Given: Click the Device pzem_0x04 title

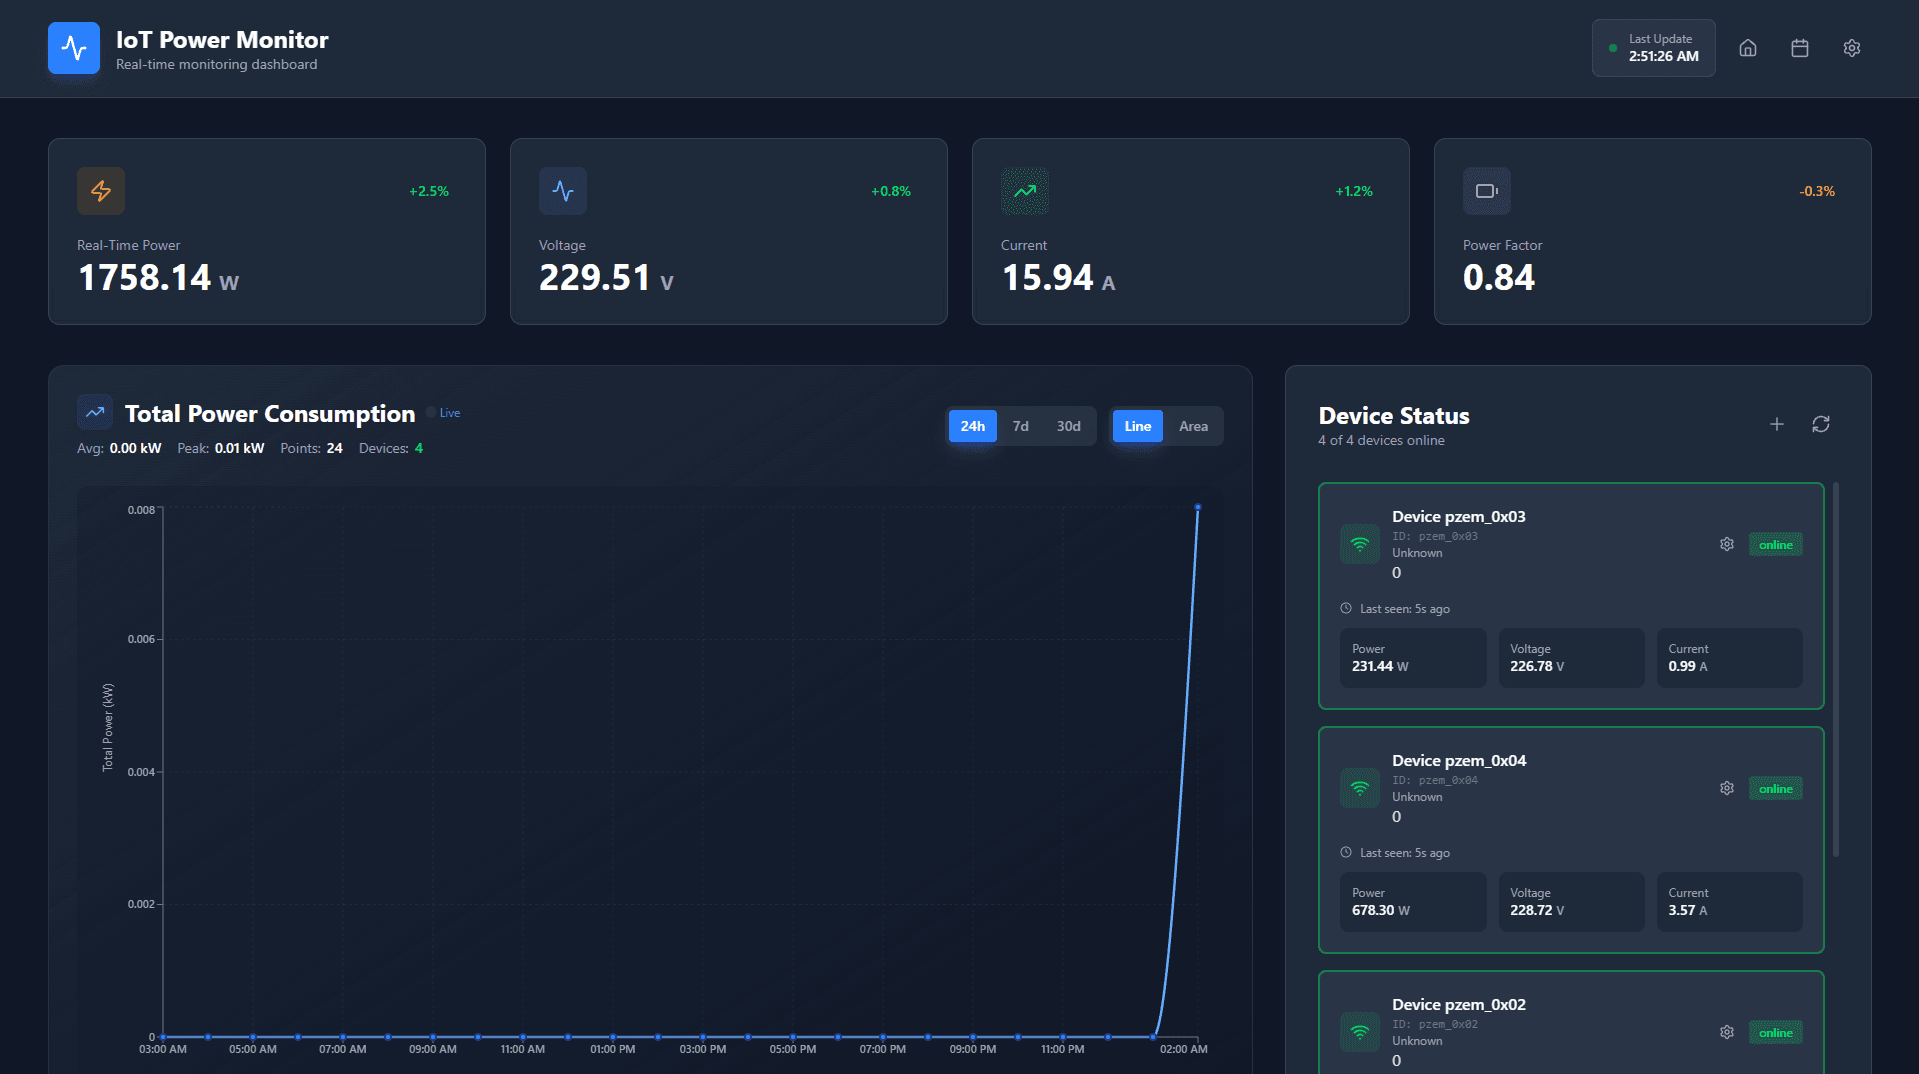Looking at the screenshot, I should (x=1459, y=760).
